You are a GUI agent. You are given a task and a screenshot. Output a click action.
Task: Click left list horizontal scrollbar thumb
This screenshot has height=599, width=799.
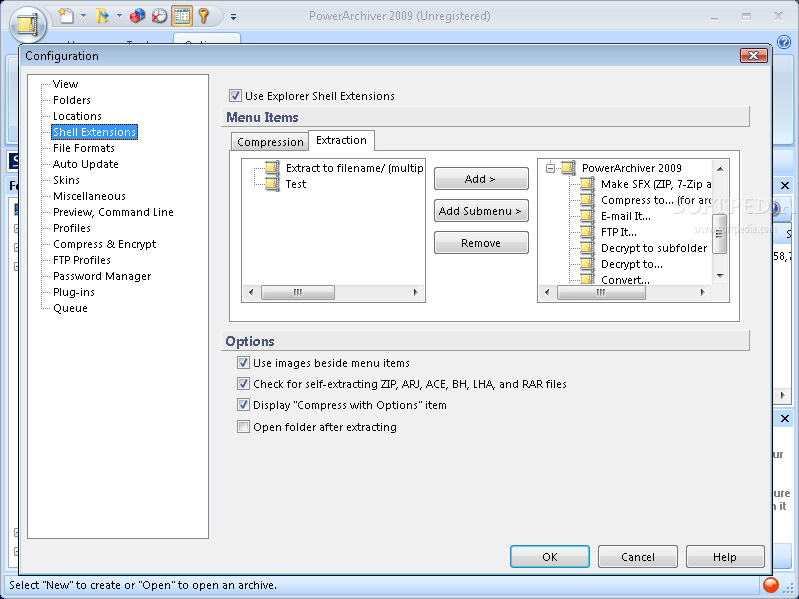coord(298,292)
